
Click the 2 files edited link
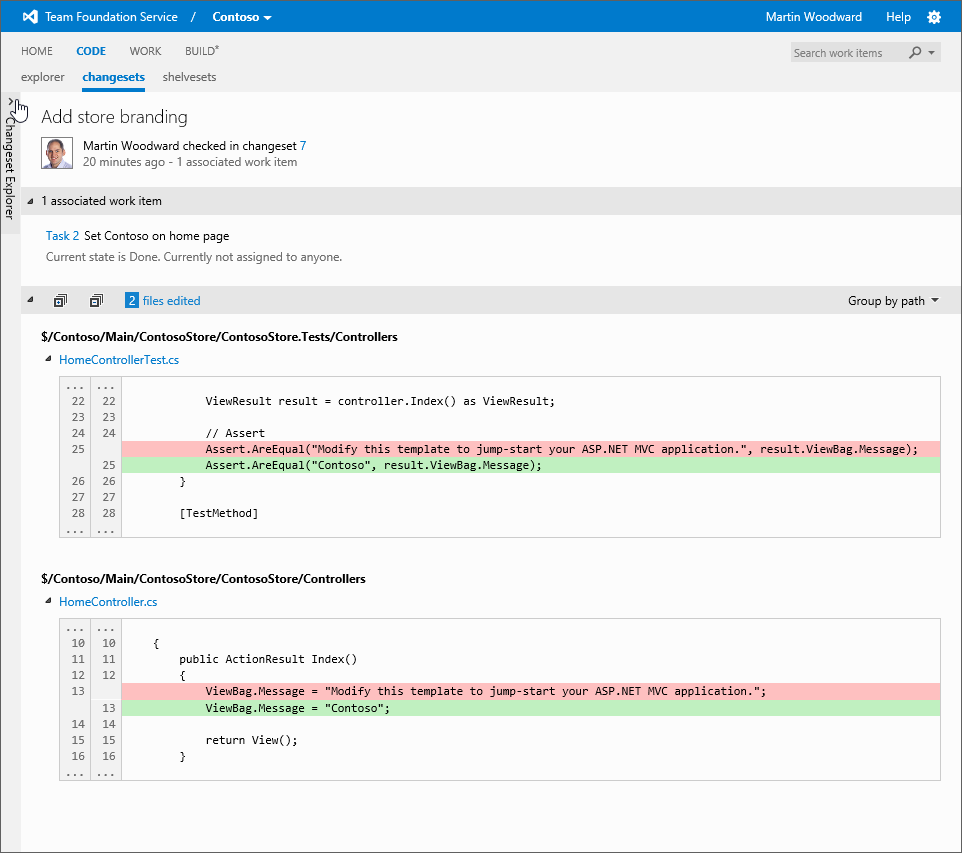[163, 301]
